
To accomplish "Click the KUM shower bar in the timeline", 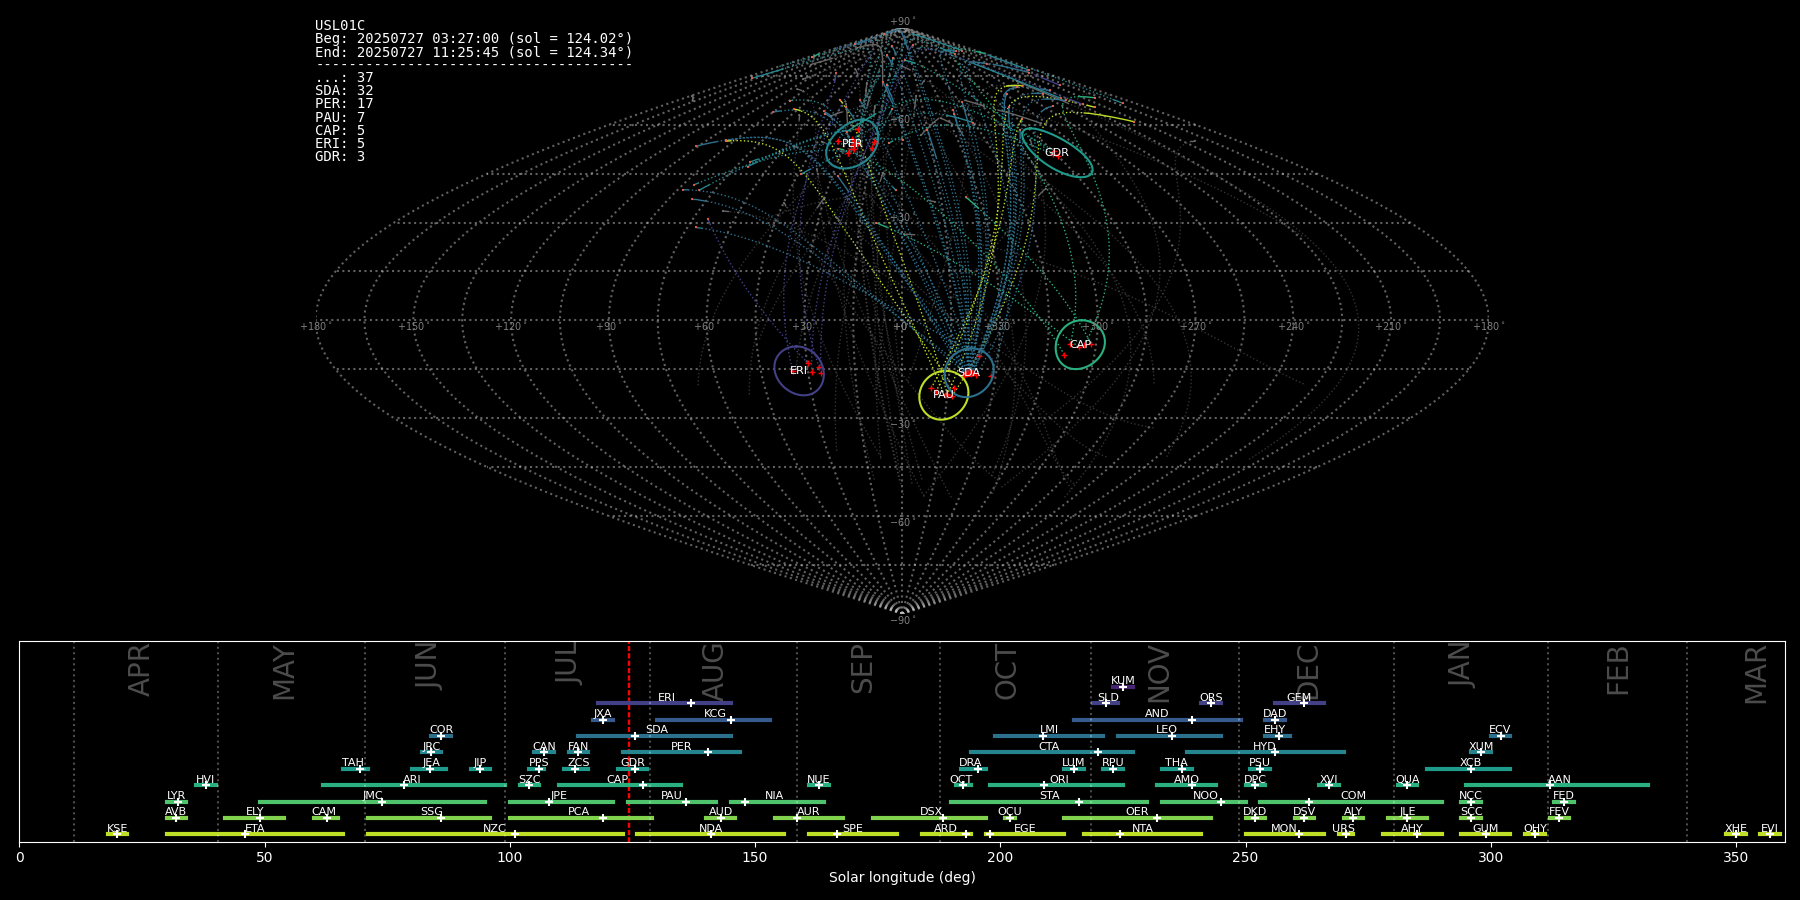I will [1123, 687].
